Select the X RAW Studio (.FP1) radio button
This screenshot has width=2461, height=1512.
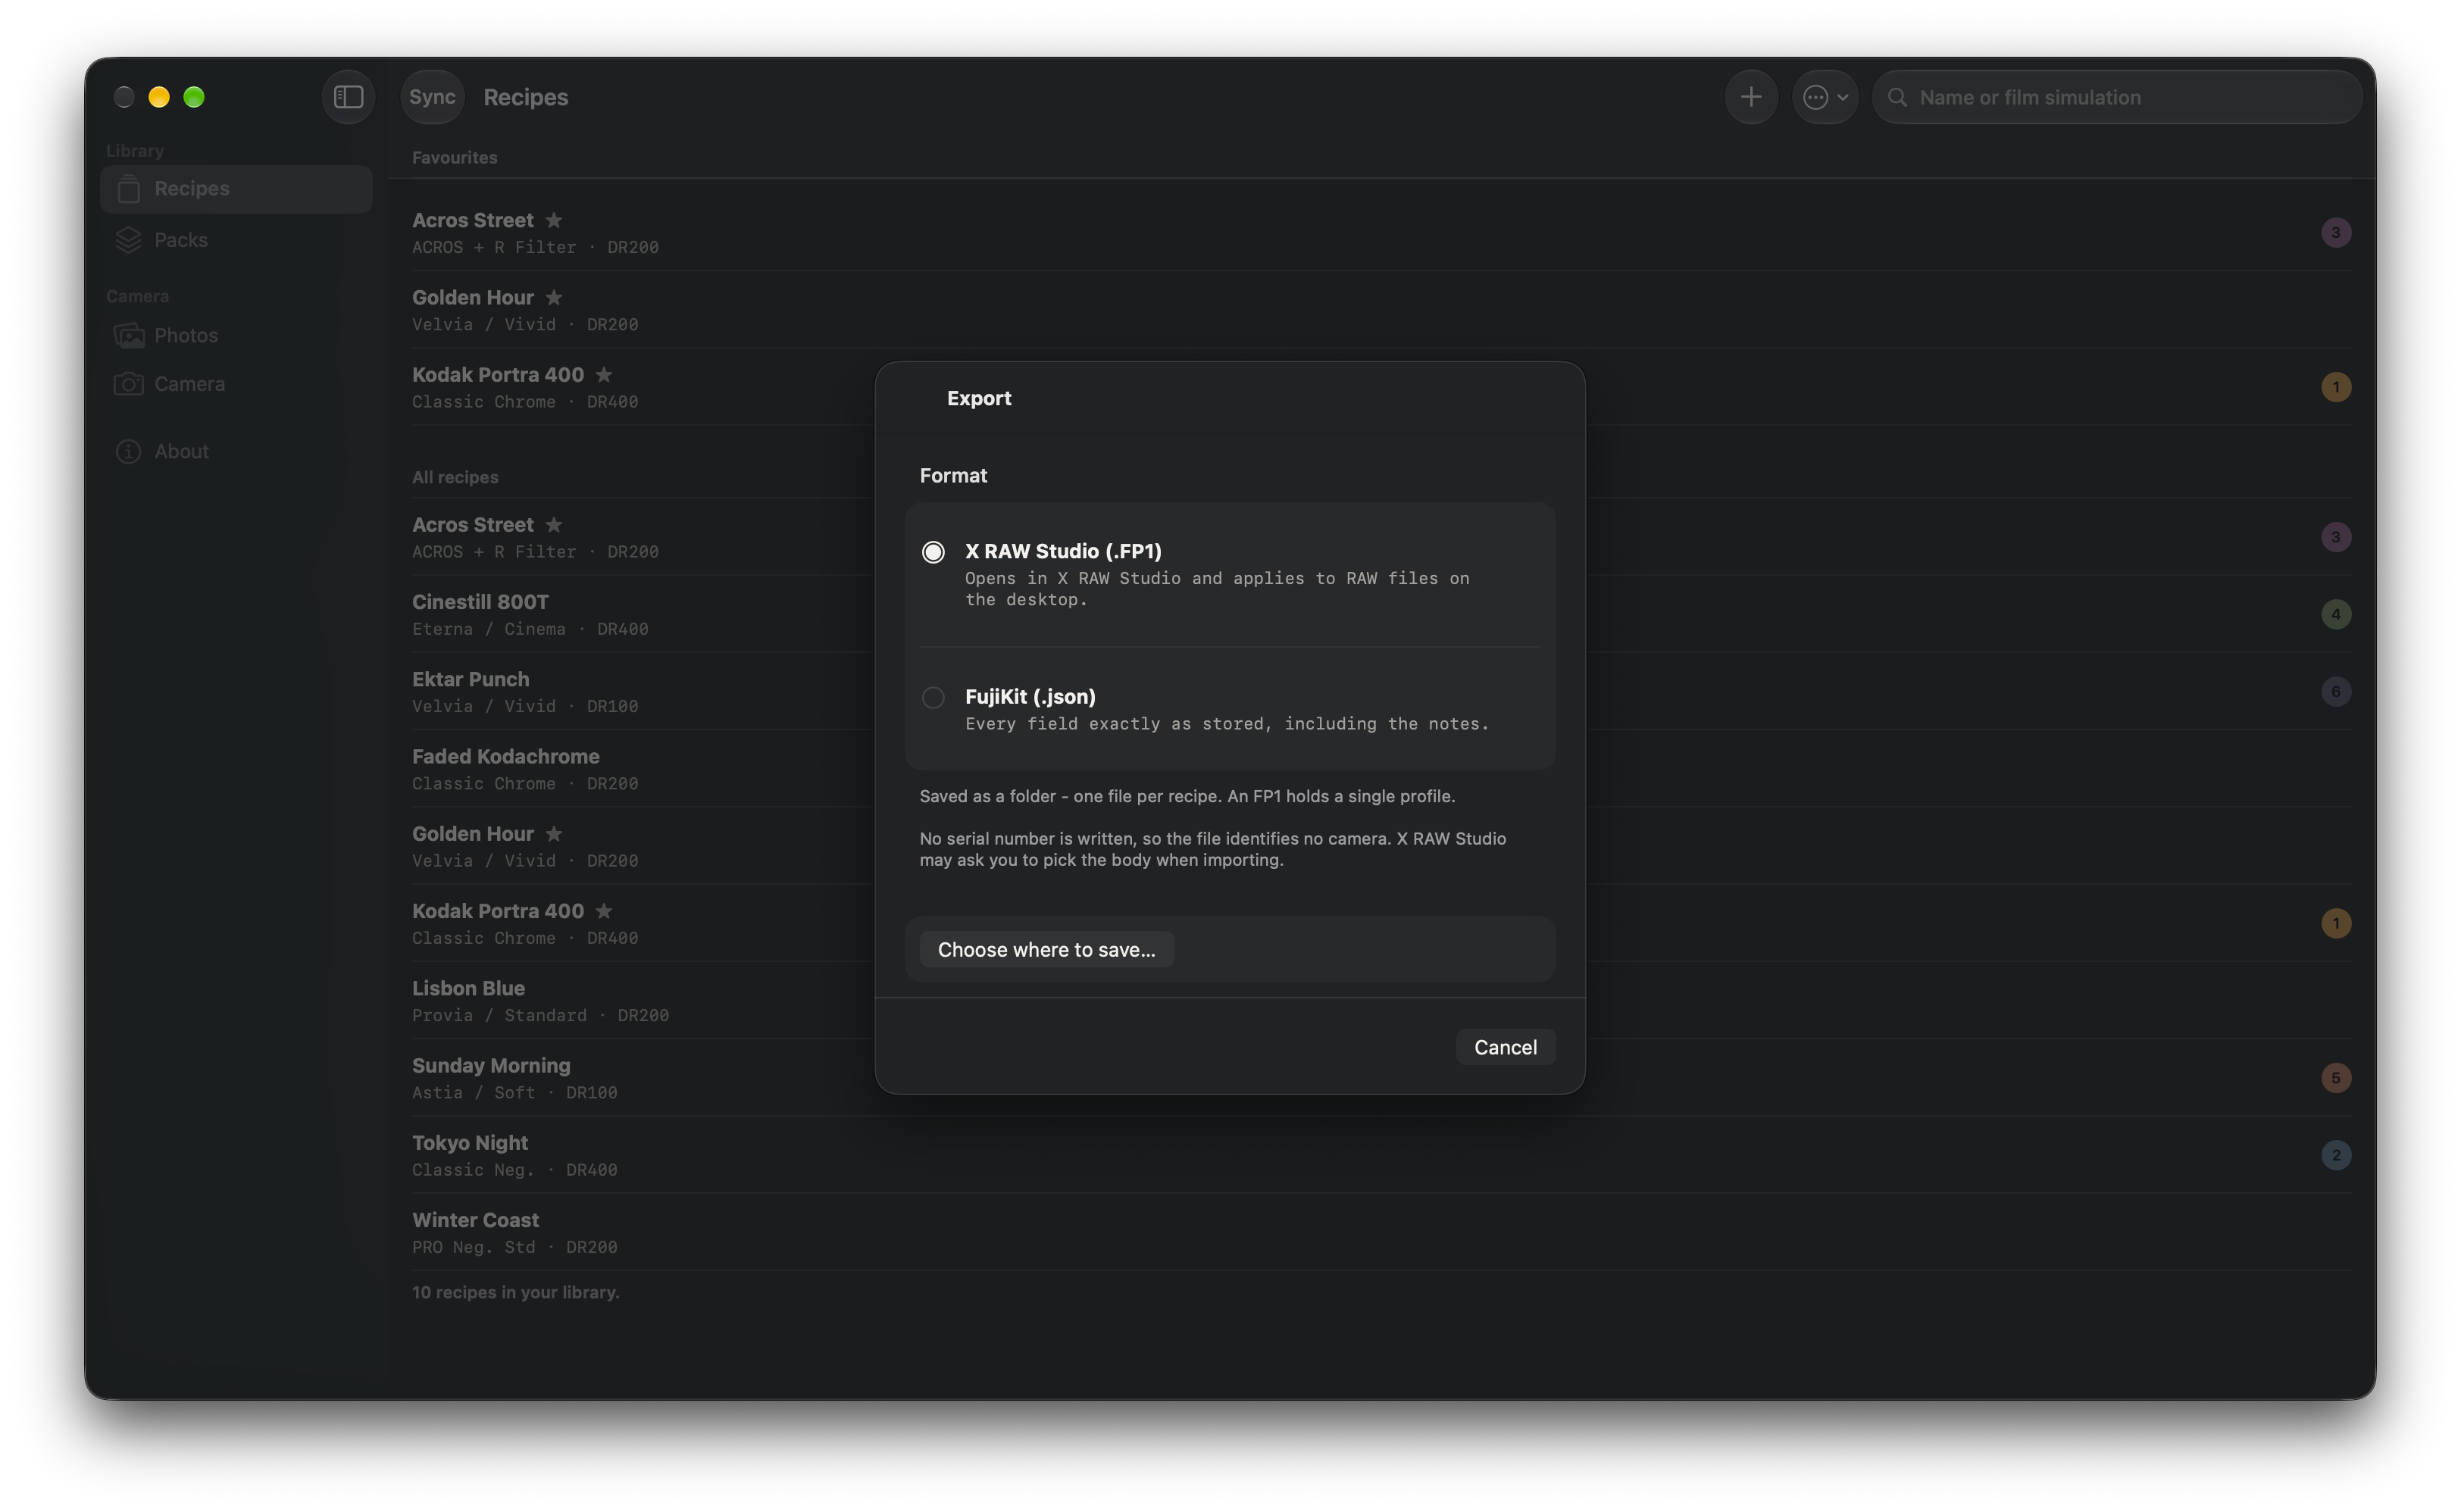pos(932,552)
